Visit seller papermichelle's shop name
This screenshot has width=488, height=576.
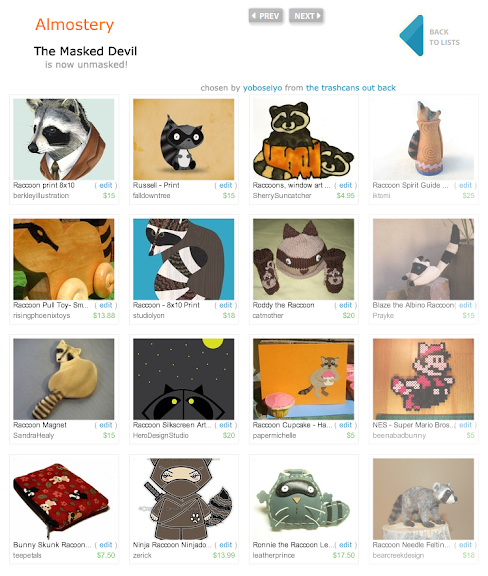pyautogui.click(x=274, y=435)
